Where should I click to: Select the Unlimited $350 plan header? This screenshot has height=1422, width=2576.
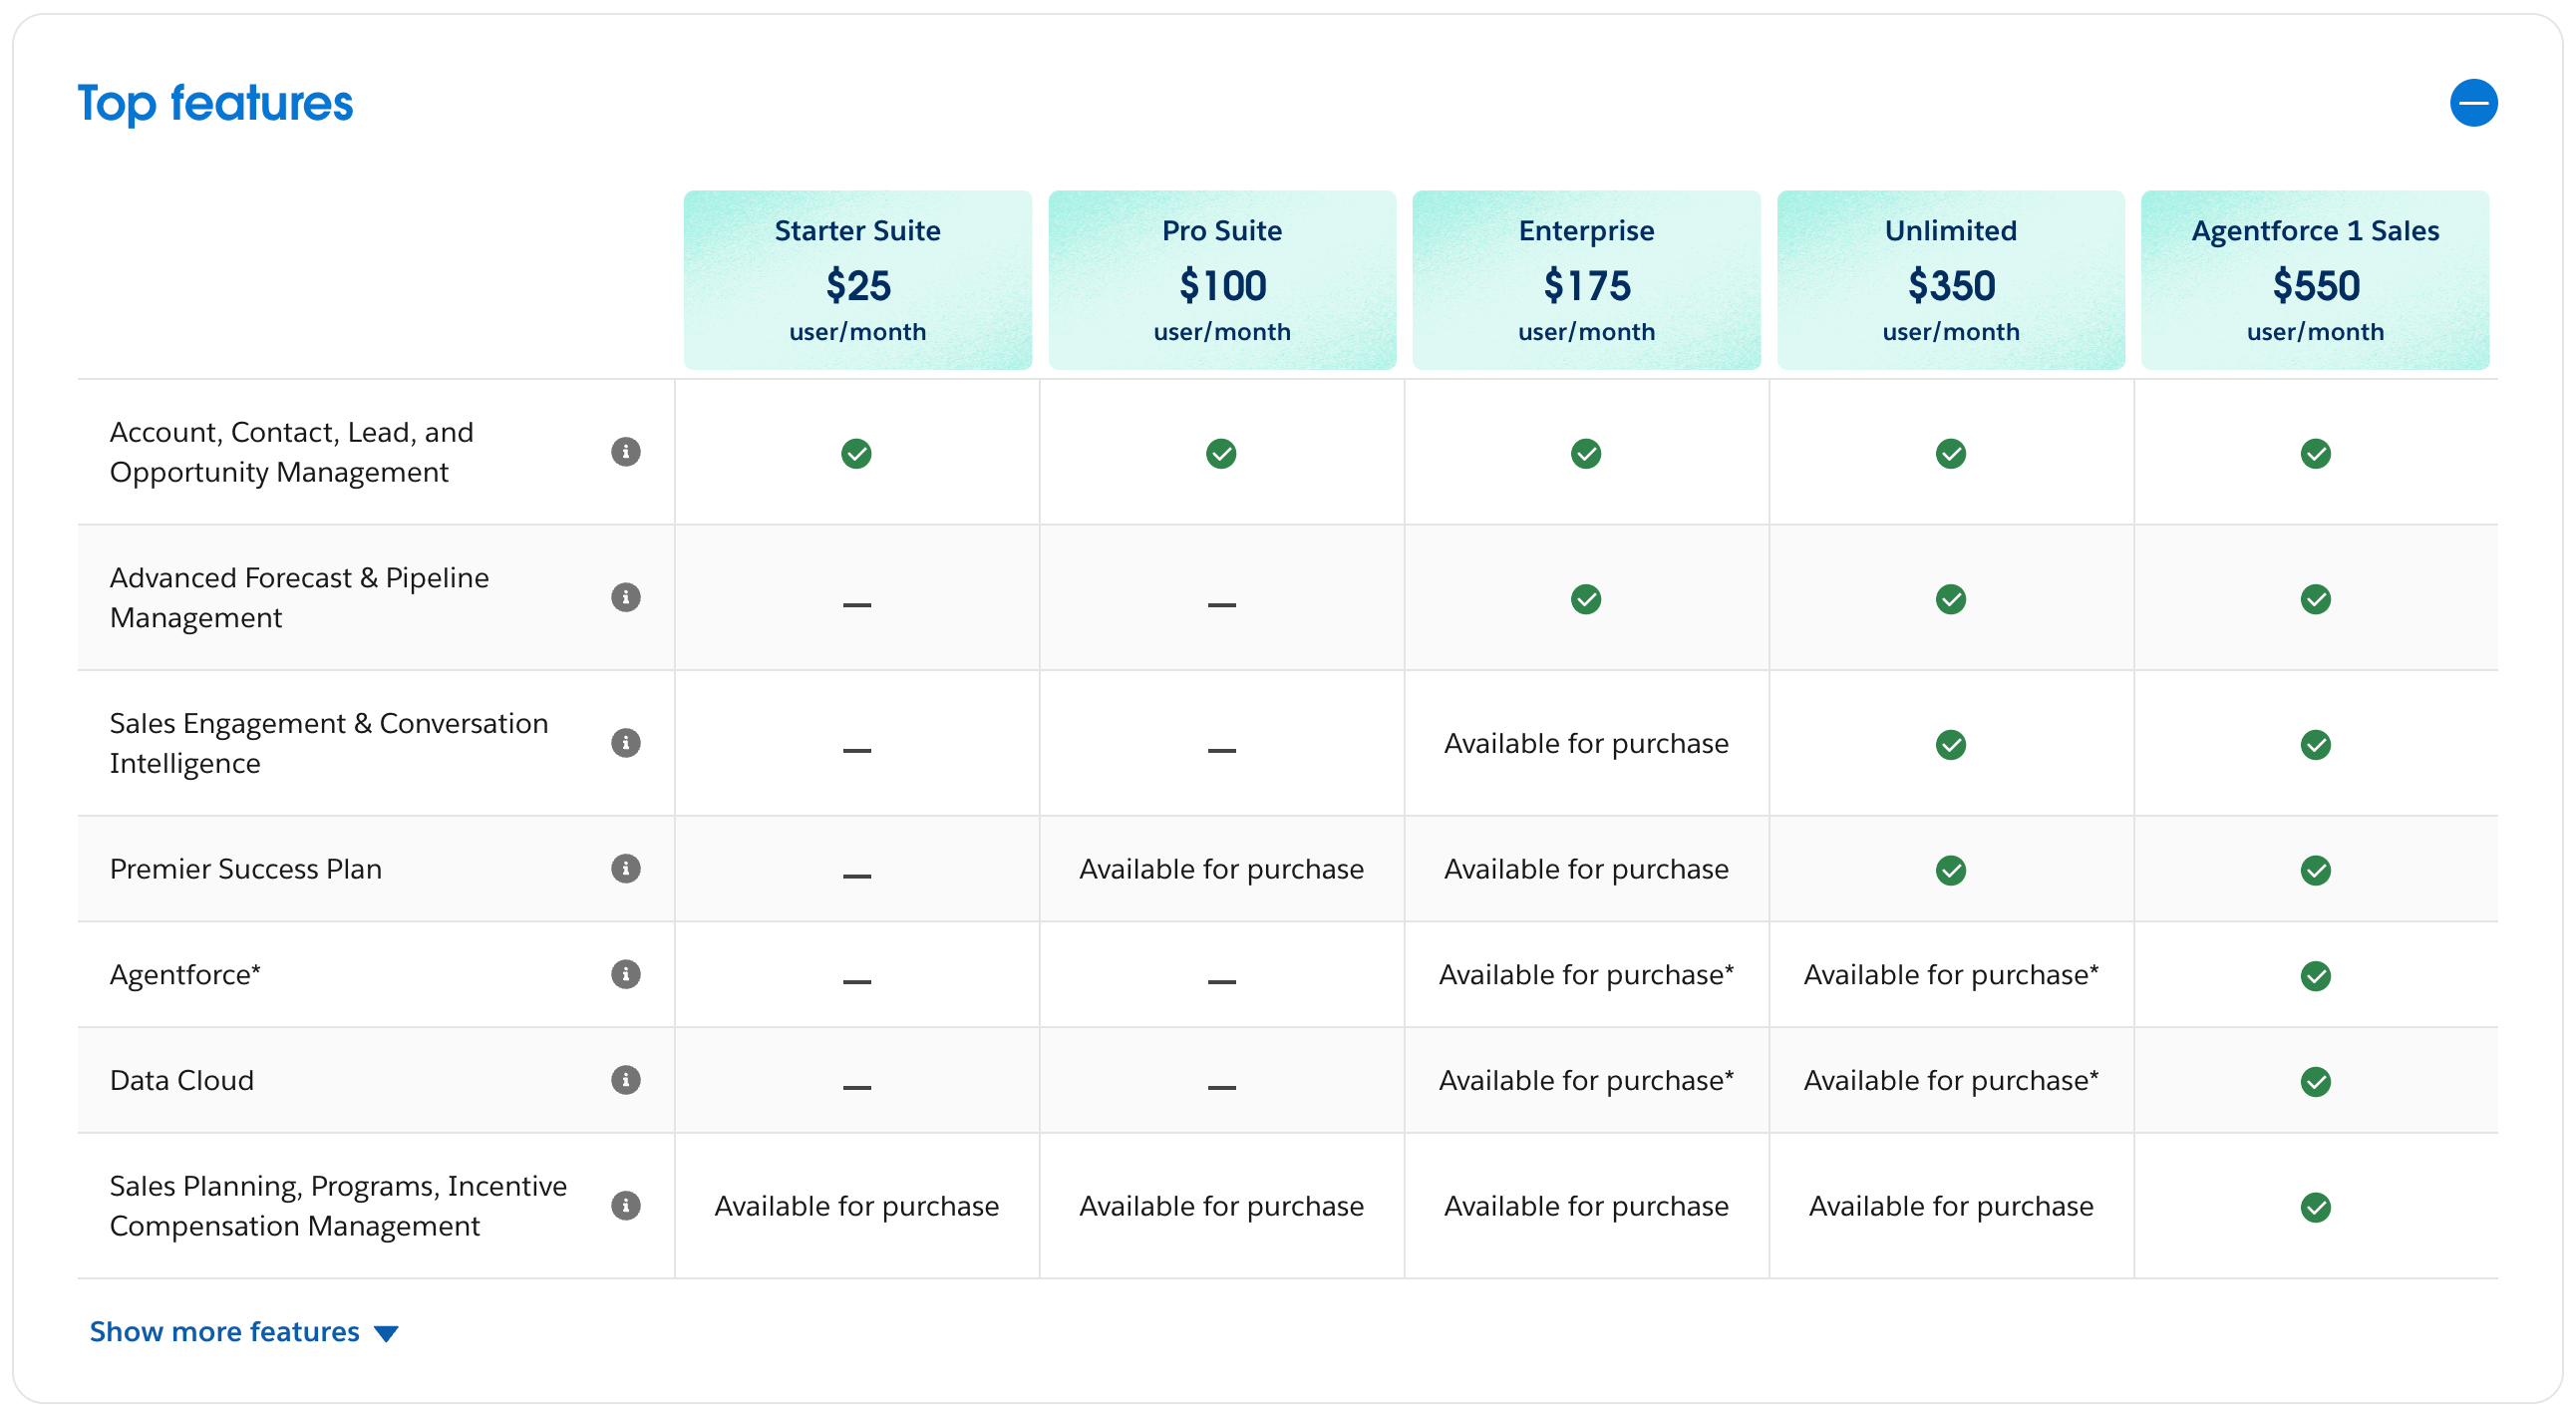coord(1951,280)
